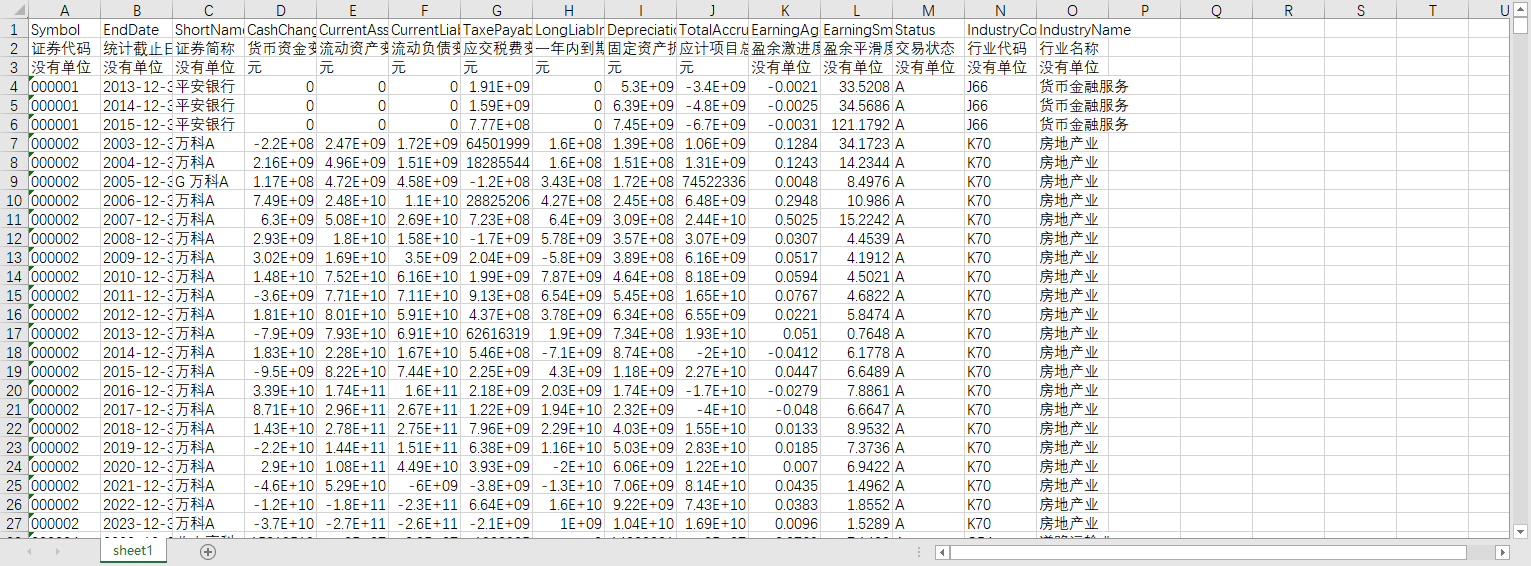Click the '1.8552' cell
The width and height of the screenshot is (1531, 566).
point(856,505)
